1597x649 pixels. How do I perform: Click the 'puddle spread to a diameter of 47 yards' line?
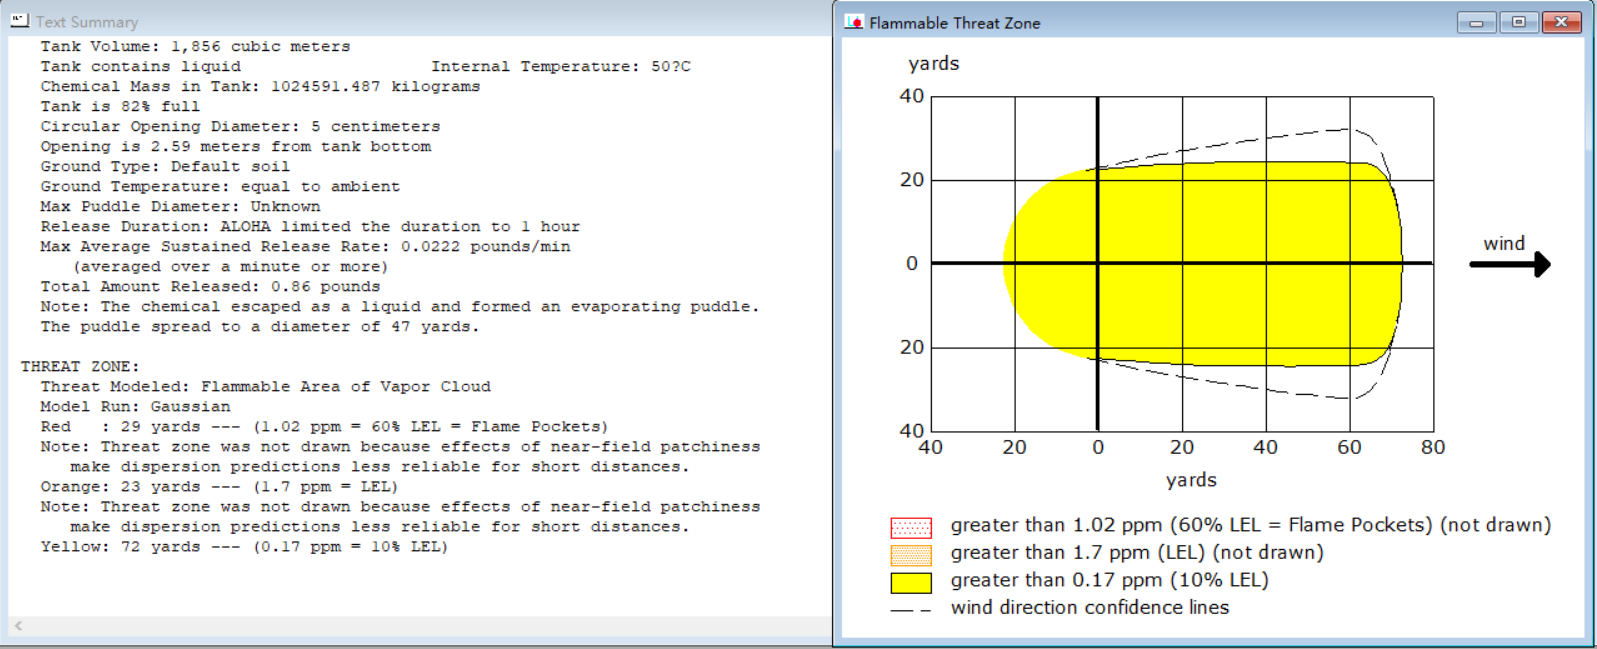(260, 326)
